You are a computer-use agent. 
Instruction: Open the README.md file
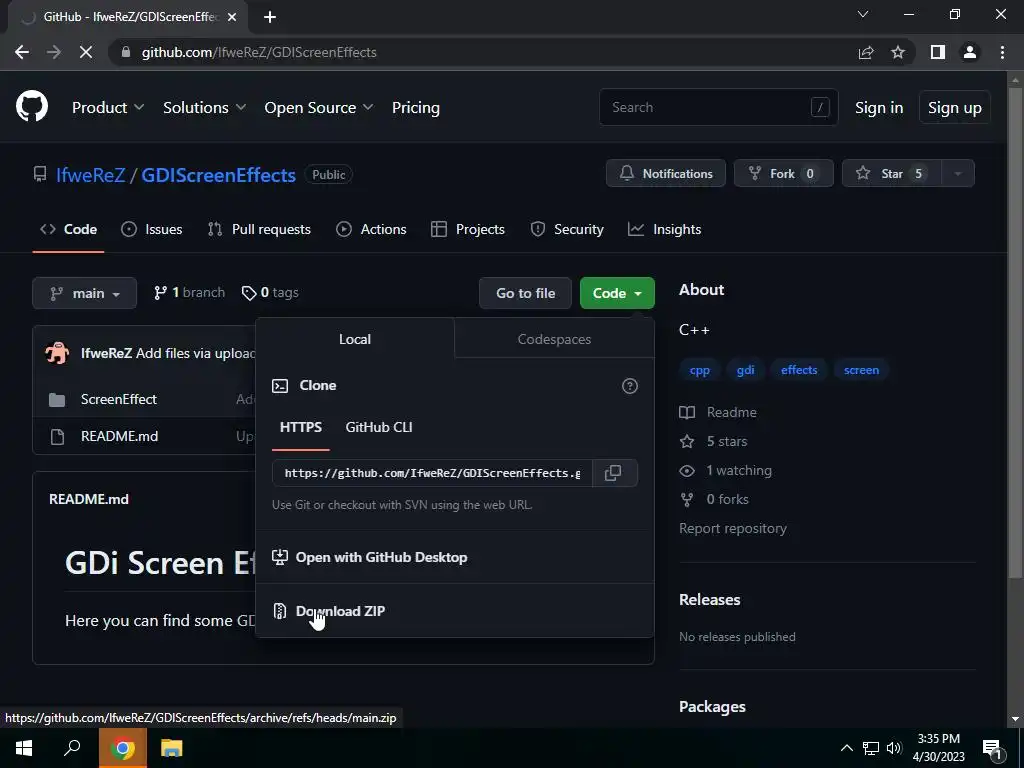click(120, 436)
